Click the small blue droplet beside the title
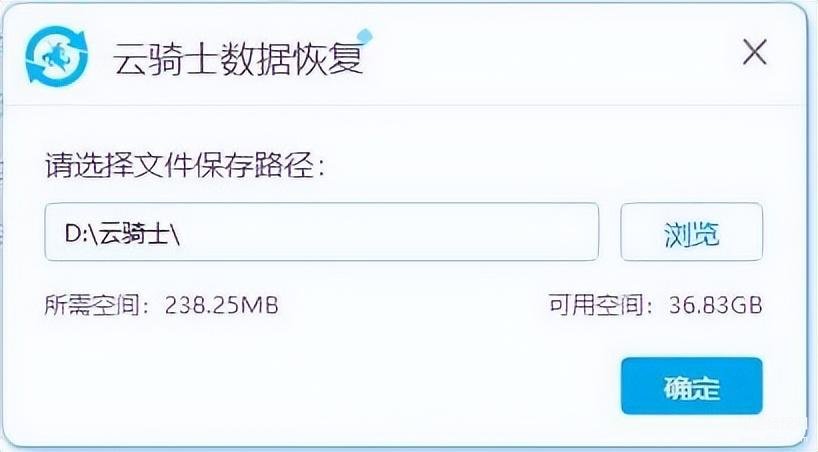The image size is (818, 452). (365, 35)
